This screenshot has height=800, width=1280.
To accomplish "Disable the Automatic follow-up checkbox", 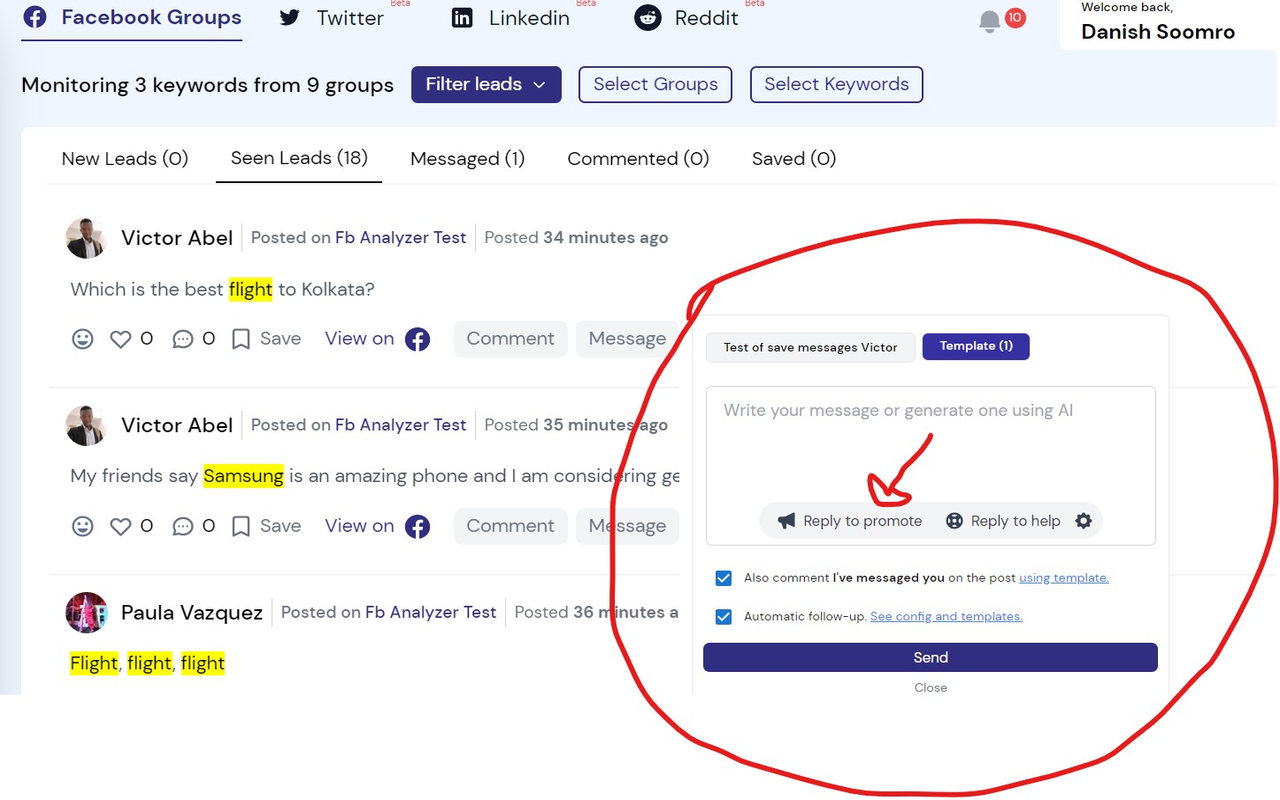I will tap(724, 617).
